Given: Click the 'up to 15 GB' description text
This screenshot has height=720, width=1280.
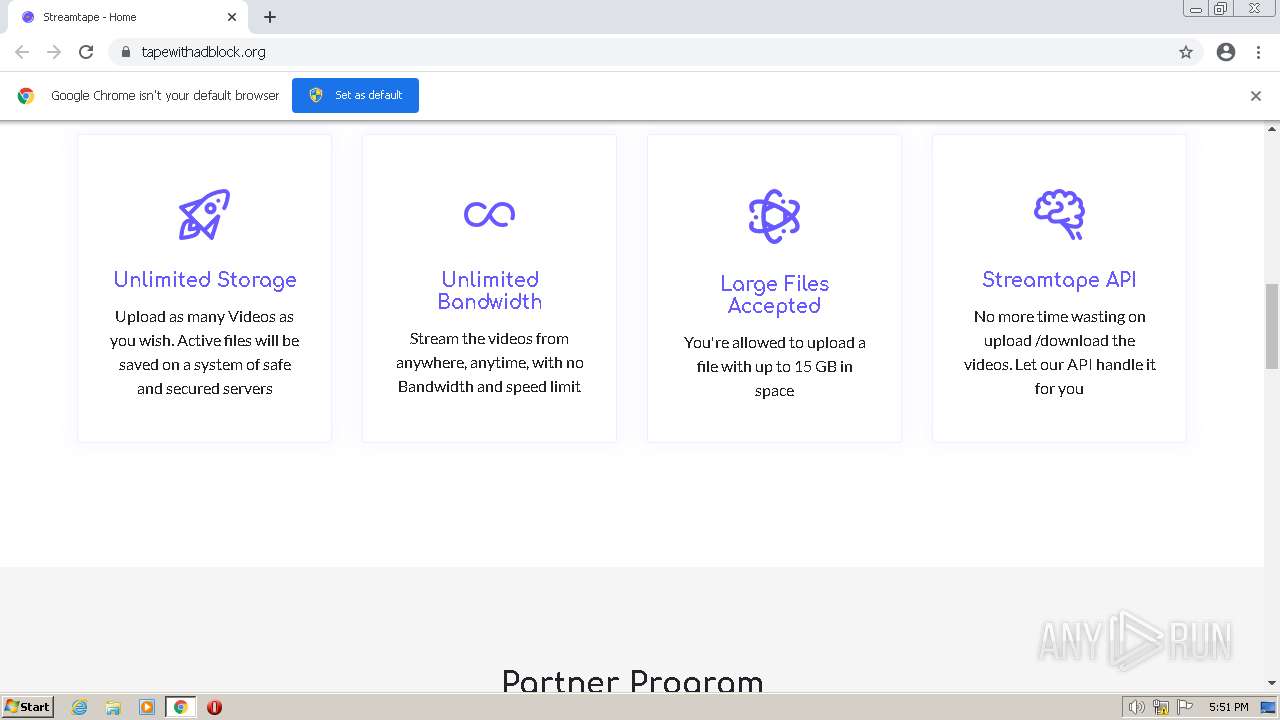Looking at the screenshot, I should pyautogui.click(x=774, y=366).
